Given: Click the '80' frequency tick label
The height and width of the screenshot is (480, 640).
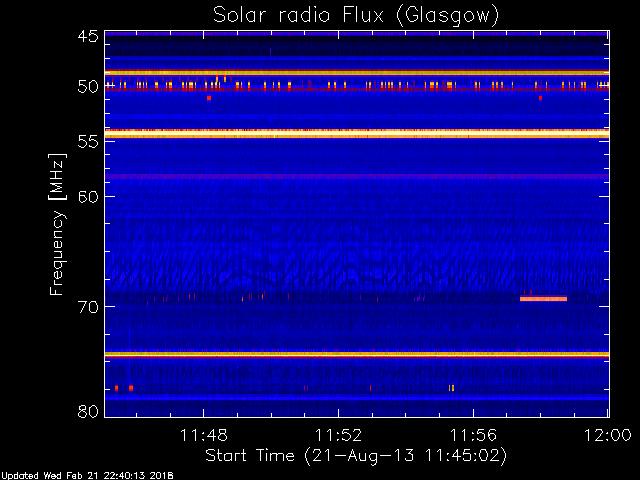Looking at the screenshot, I should click(x=88, y=411).
